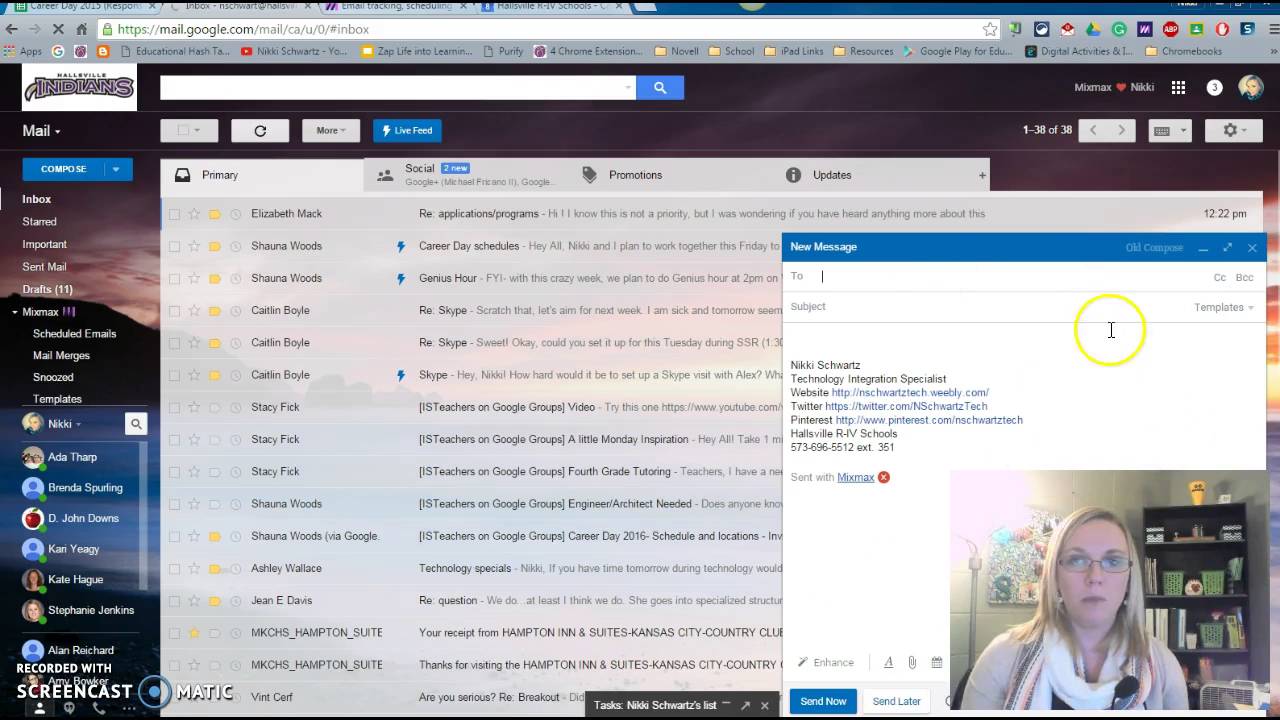The image size is (1280, 720).
Task: Click the Mixmax extension icon in Chrome toolbar
Action: coord(1145,29)
